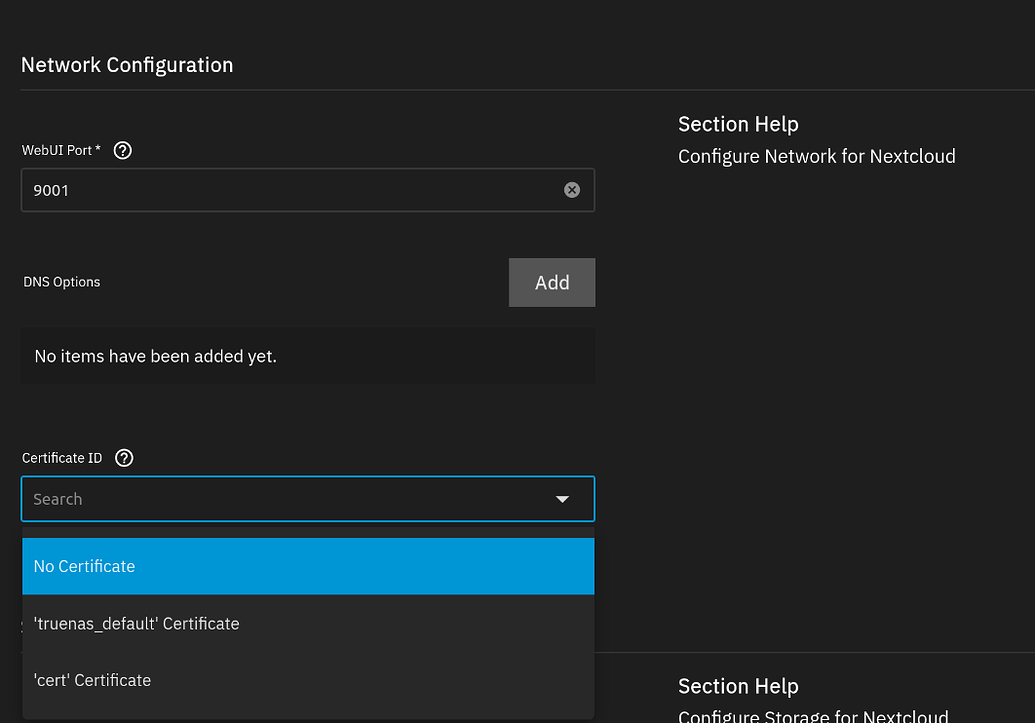The height and width of the screenshot is (723, 1035).
Task: Click the highlighted 'No Certificate' list entry
Action: [84, 566]
